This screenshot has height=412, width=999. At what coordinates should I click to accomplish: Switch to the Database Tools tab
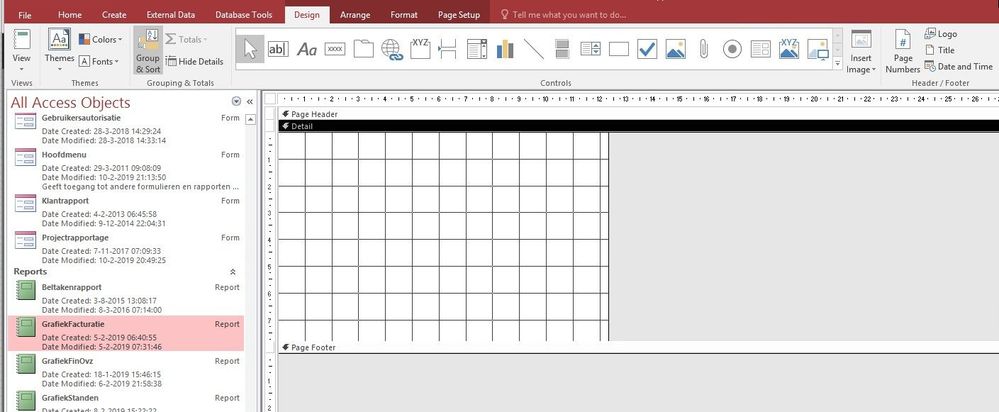[243, 15]
